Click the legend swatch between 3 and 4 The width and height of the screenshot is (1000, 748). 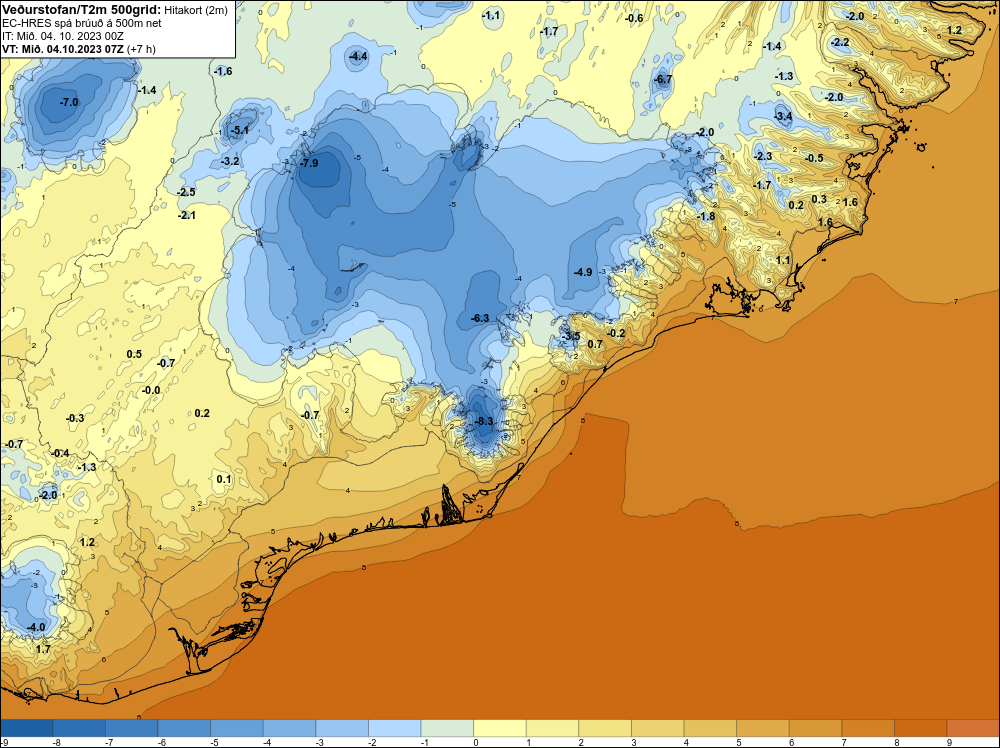(658, 729)
